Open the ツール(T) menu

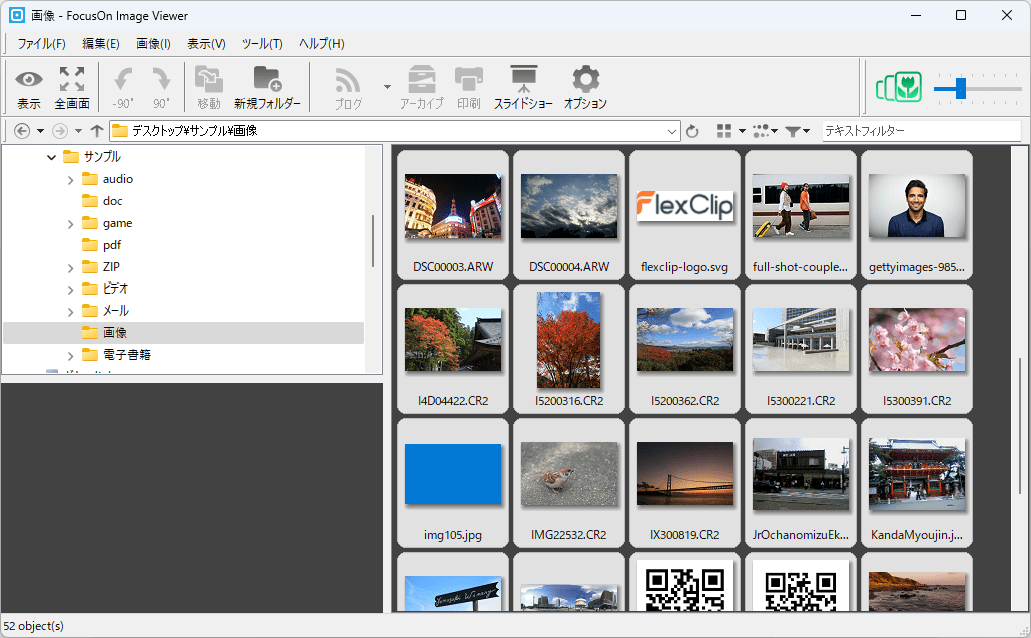262,43
